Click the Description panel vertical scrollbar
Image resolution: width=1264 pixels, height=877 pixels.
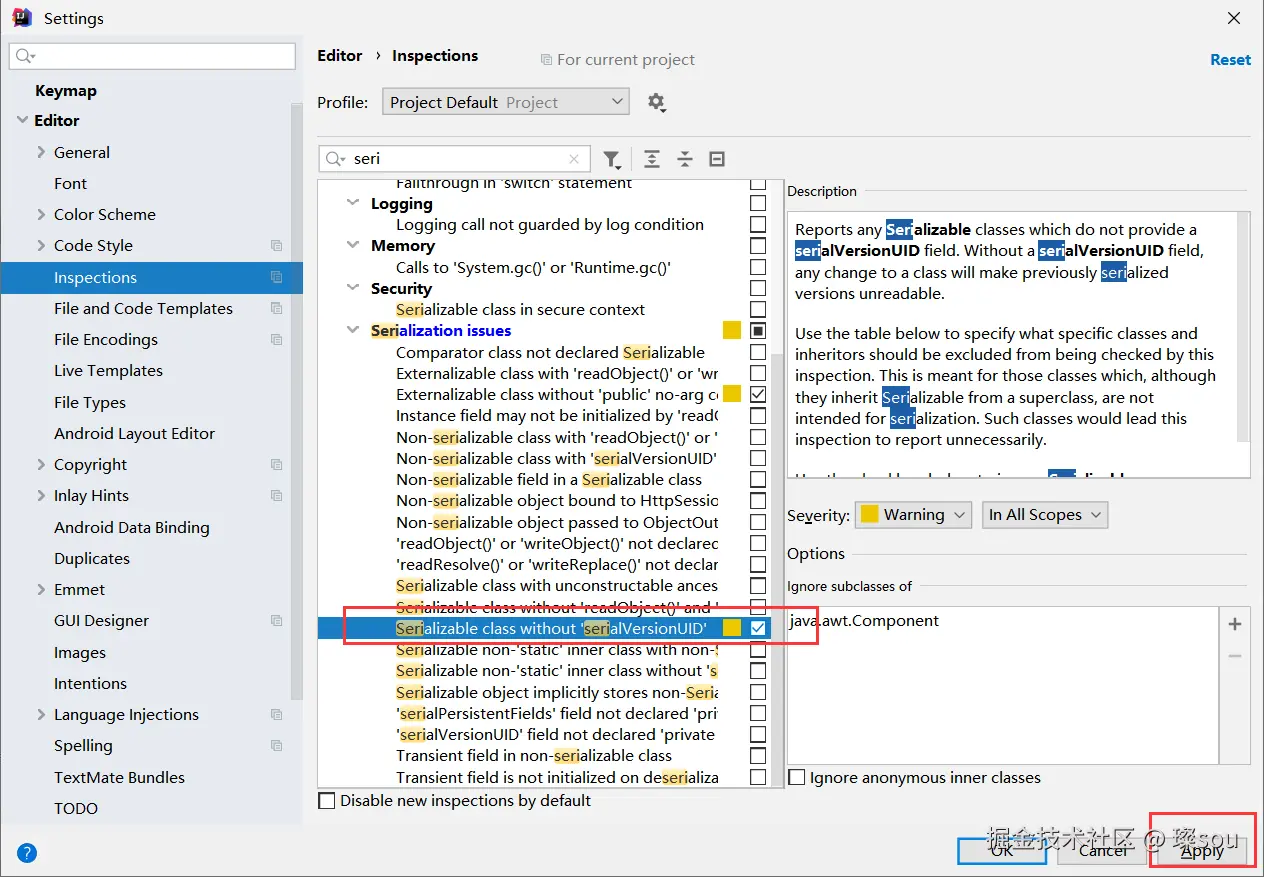(x=1243, y=327)
